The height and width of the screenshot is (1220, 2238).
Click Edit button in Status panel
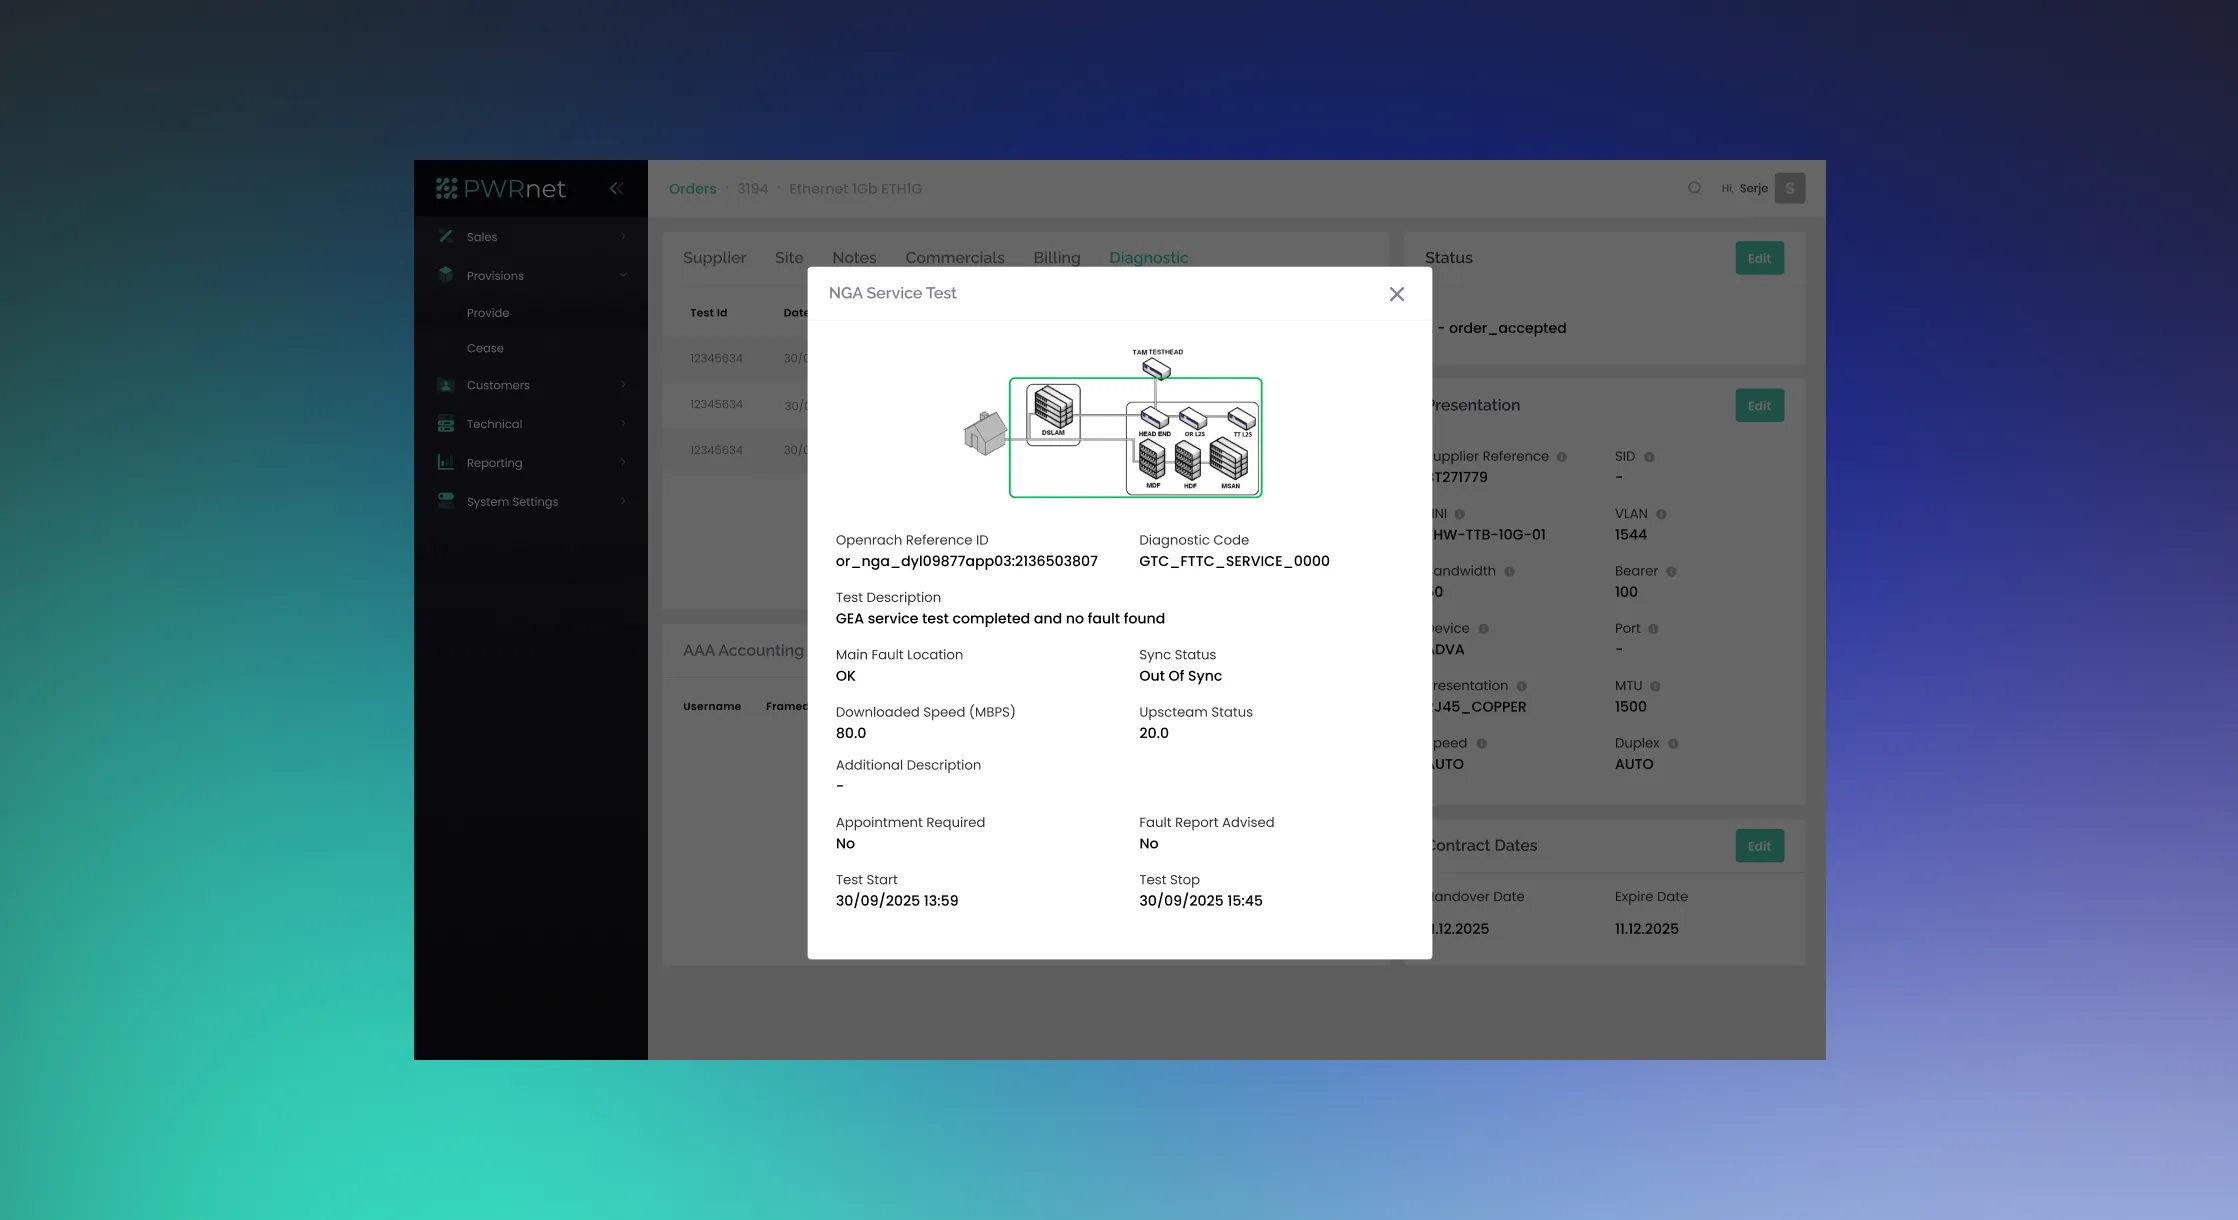tap(1759, 258)
